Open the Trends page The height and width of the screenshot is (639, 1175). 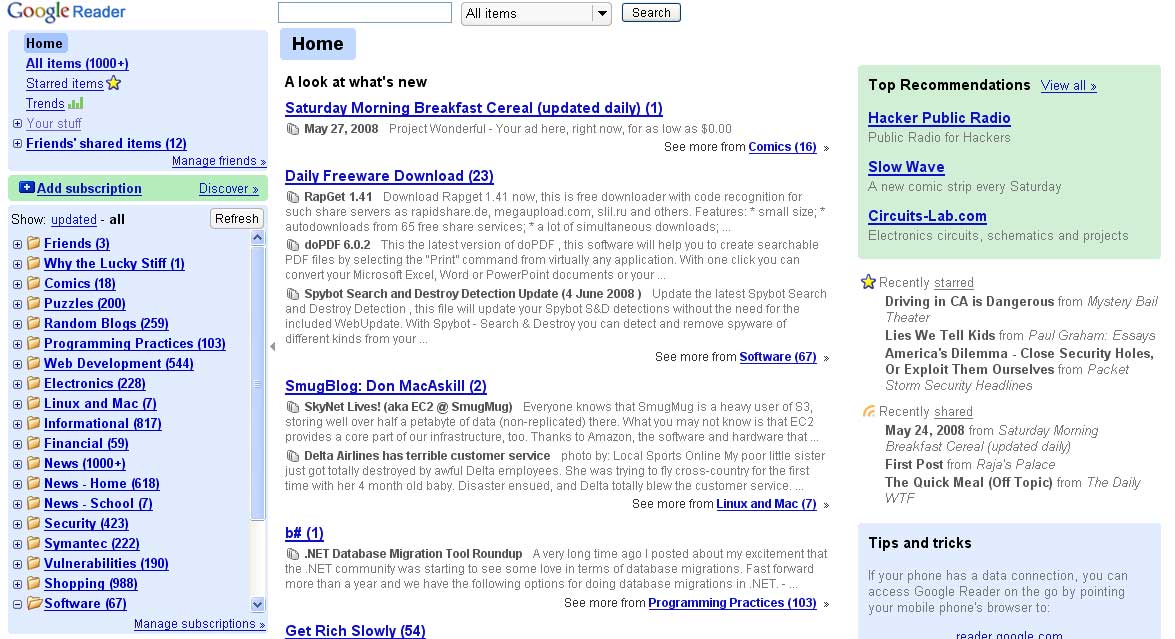click(x=45, y=103)
